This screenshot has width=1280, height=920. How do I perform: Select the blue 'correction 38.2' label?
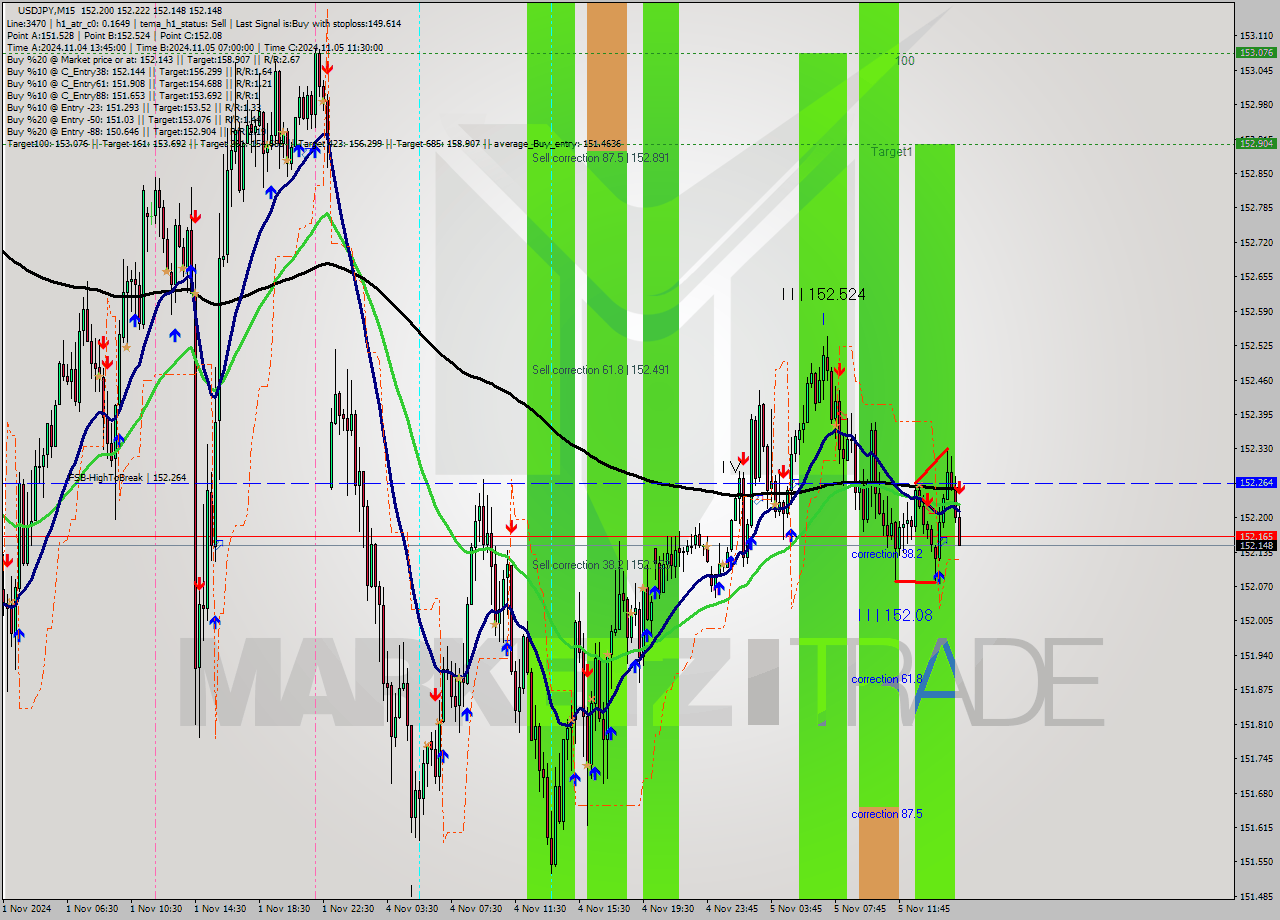point(887,554)
